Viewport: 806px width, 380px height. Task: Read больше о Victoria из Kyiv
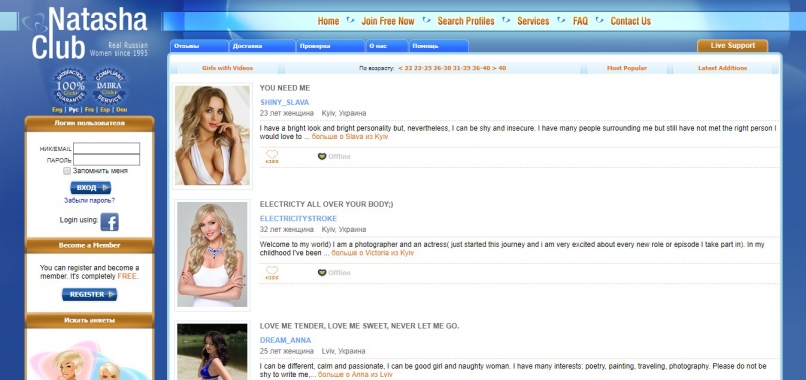(x=372, y=253)
